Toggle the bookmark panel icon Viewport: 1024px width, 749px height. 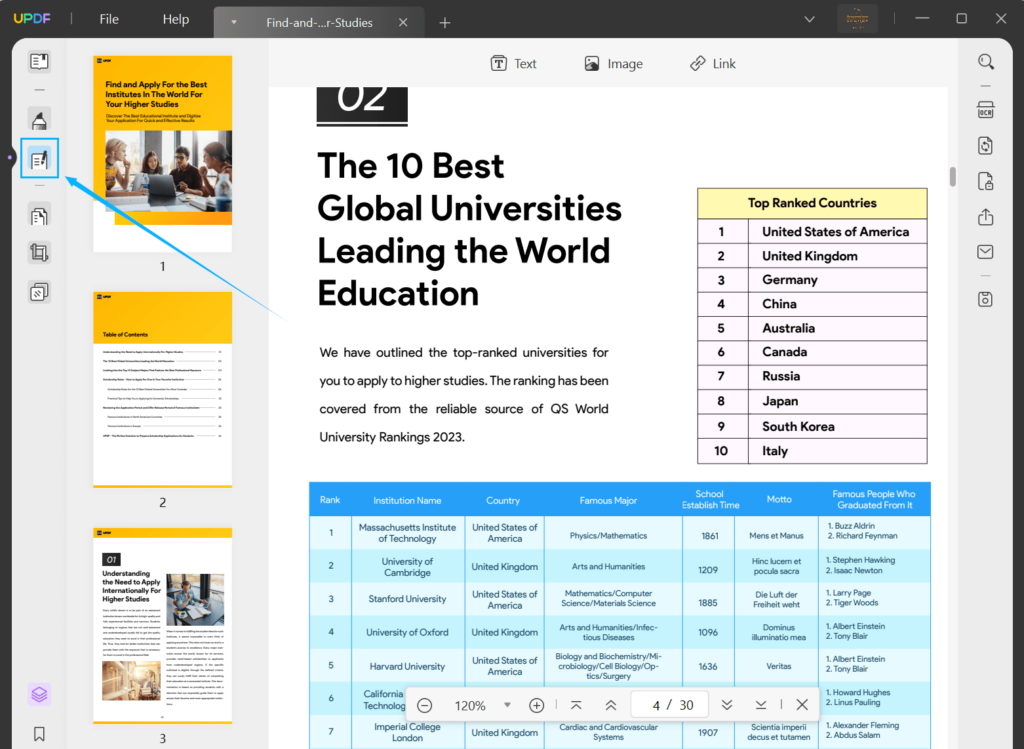pos(39,733)
